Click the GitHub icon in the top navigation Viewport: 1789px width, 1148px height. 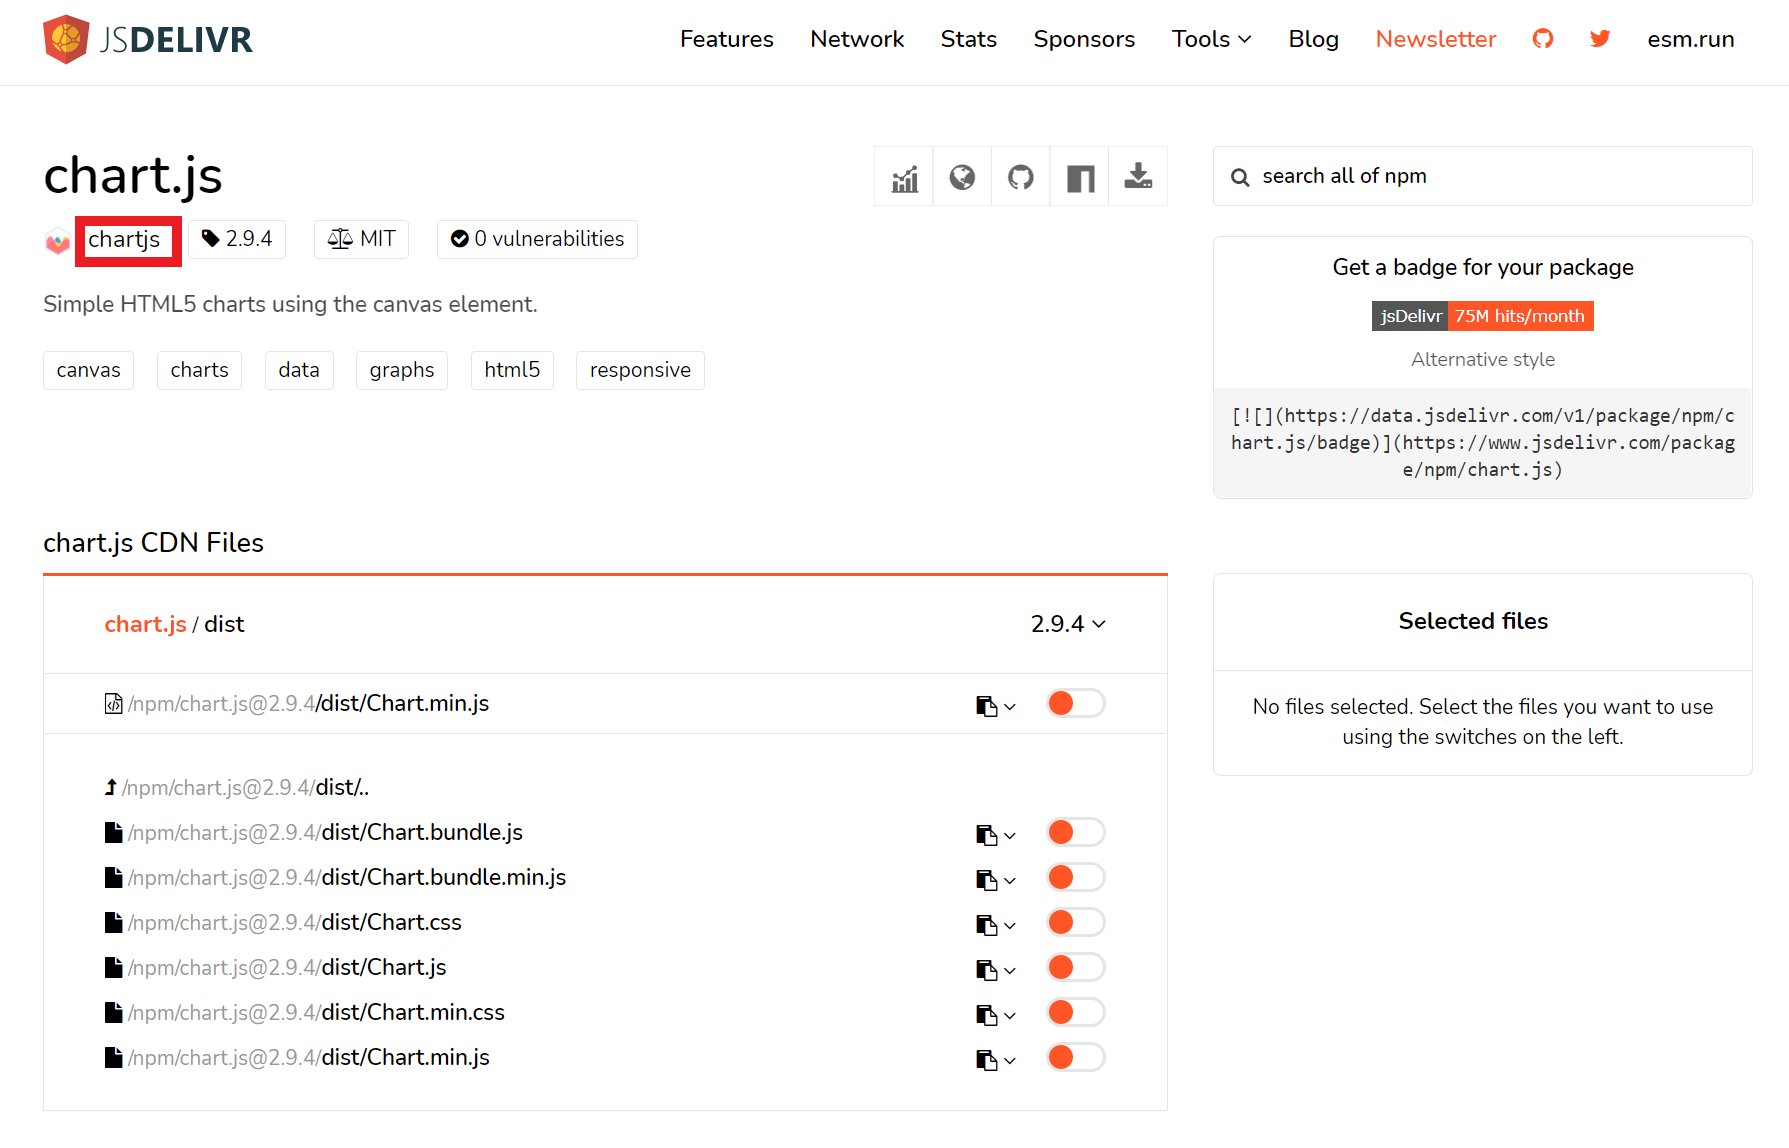[x=1543, y=39]
